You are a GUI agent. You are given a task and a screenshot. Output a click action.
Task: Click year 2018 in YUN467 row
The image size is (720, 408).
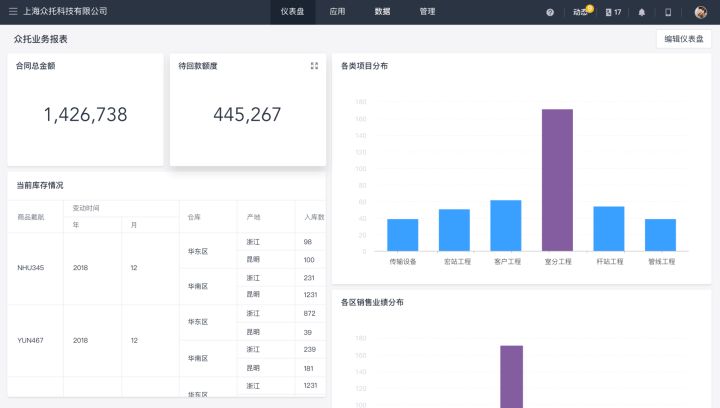80,340
